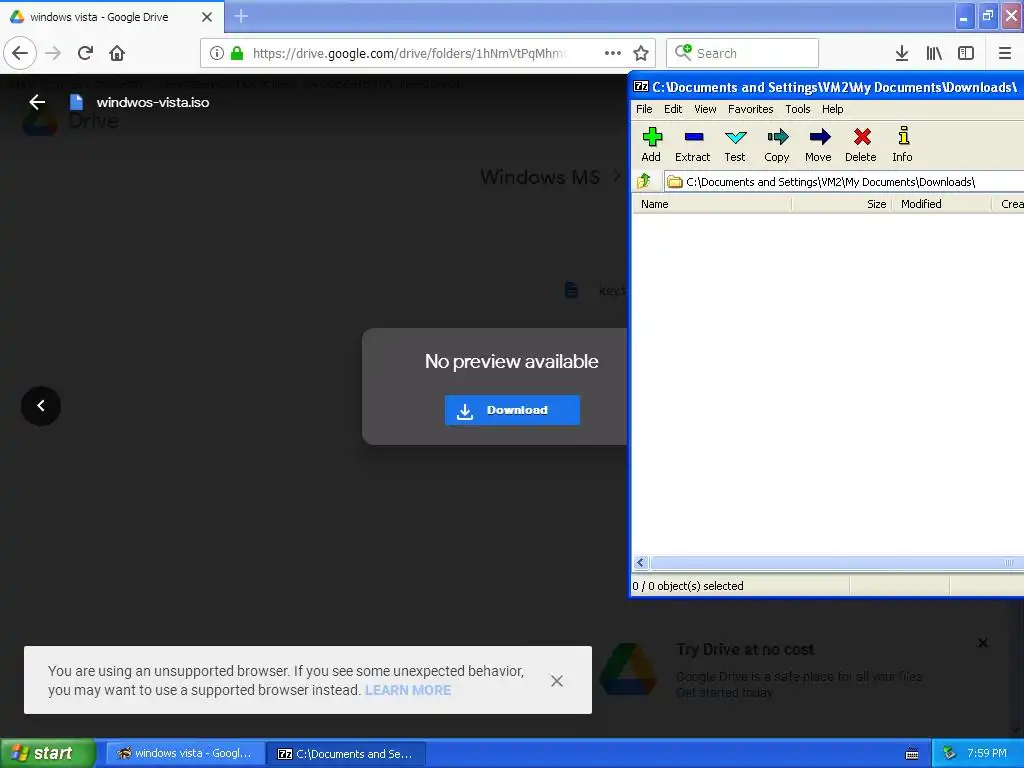Click the Firefox forward arrow
Screen dimensions: 1024x768
click(x=53, y=53)
